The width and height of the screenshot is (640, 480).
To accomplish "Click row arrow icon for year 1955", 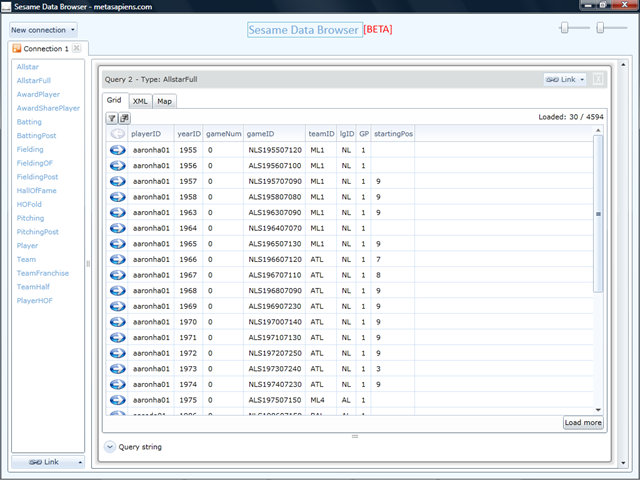I will 117,149.
